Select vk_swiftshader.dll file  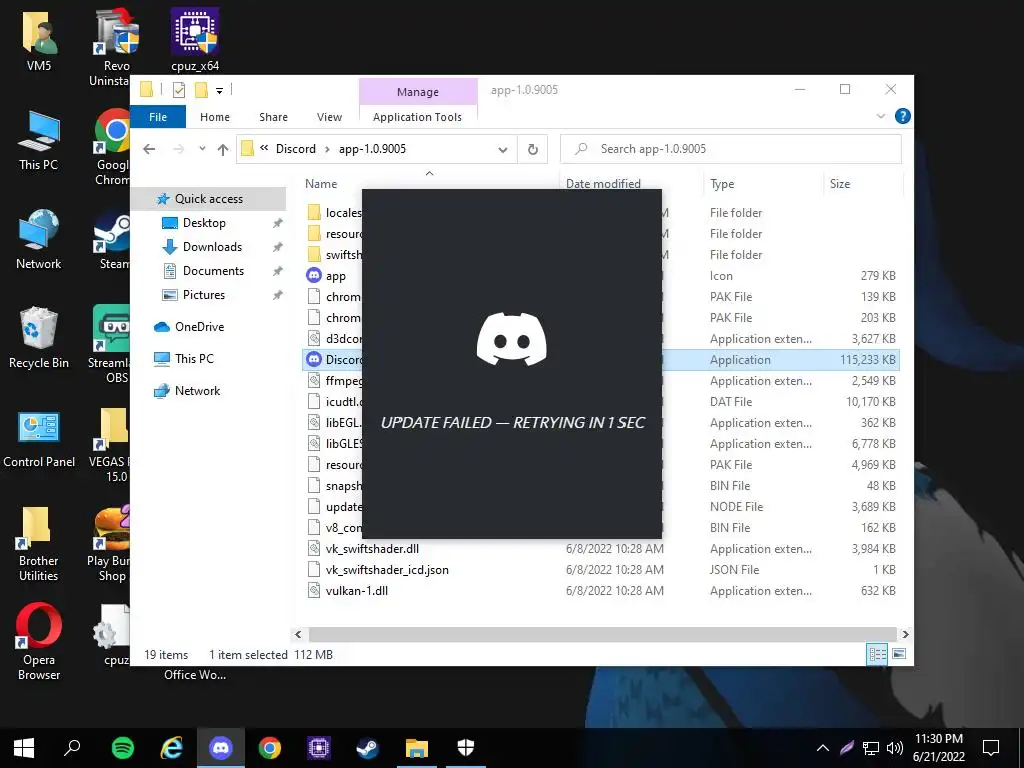[x=372, y=549]
